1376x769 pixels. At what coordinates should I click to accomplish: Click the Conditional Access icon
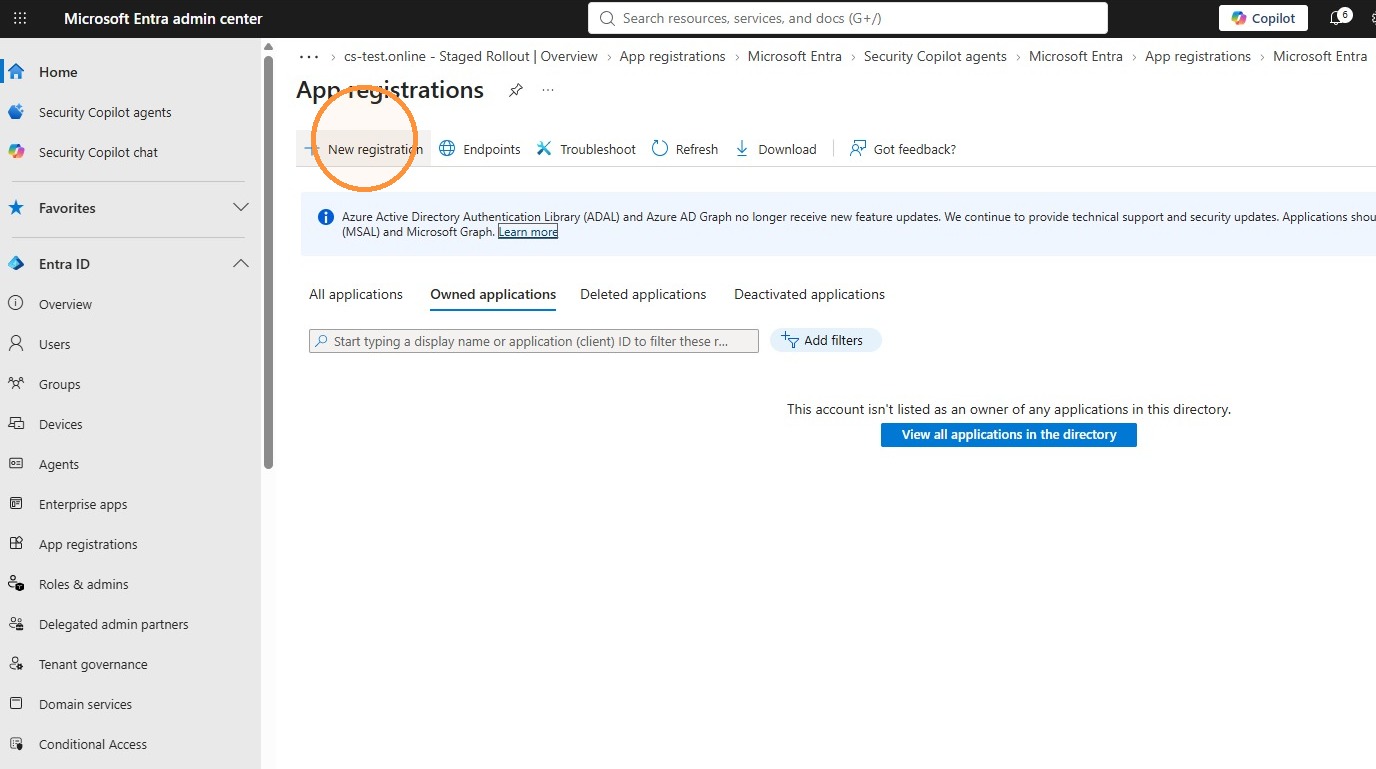tap(16, 744)
